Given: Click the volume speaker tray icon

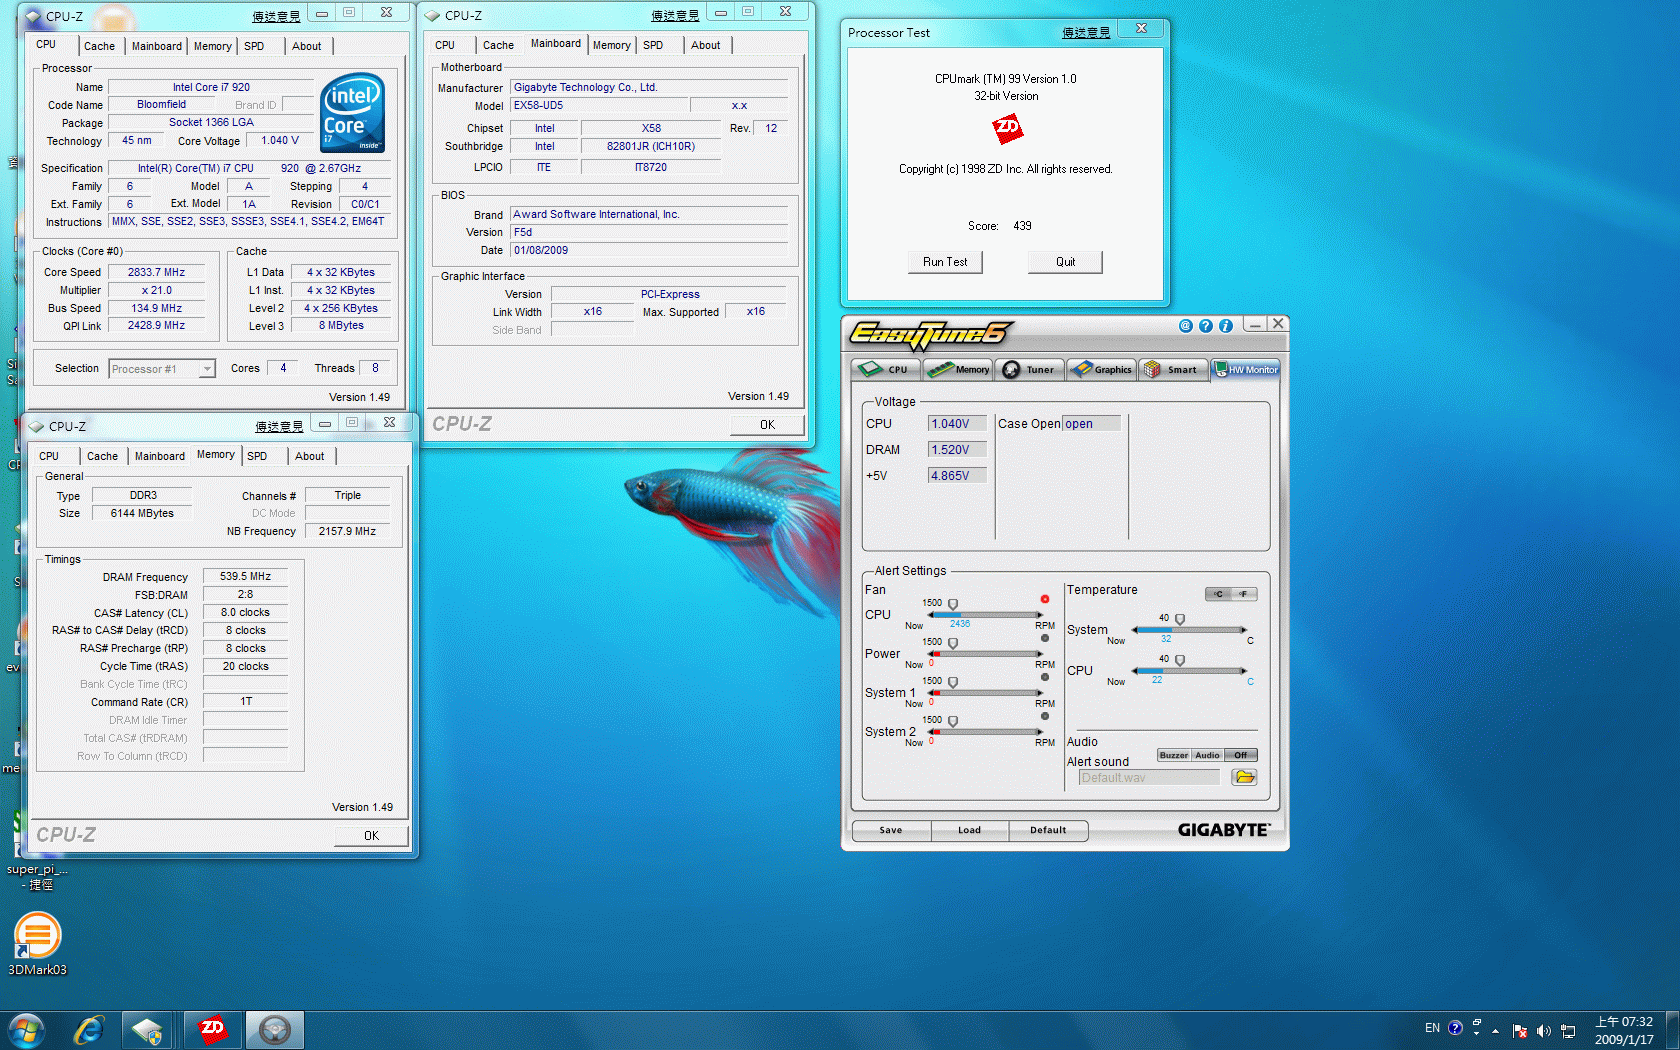Looking at the screenshot, I should pyautogui.click(x=1543, y=1030).
